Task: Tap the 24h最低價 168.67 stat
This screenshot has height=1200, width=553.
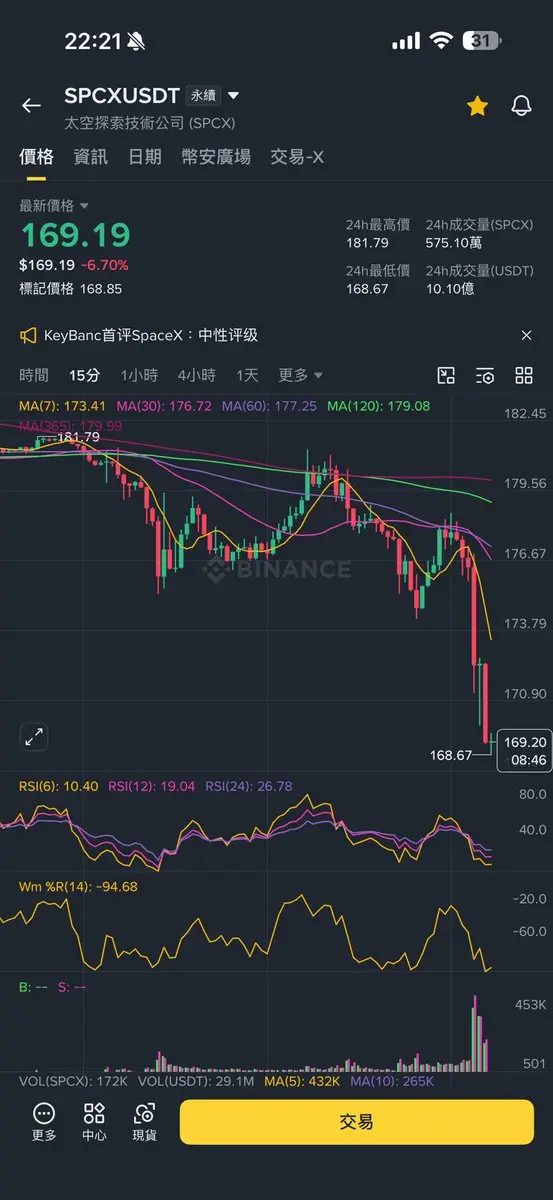Action: [x=378, y=280]
